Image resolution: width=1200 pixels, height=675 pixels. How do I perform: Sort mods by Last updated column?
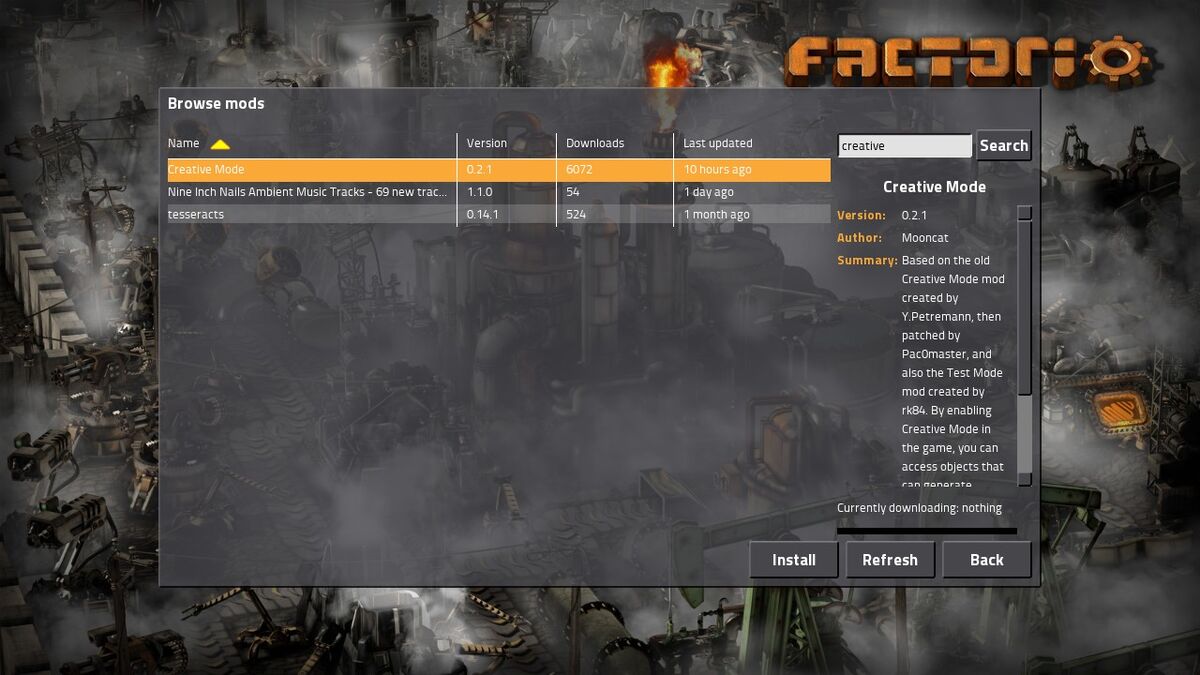pos(718,143)
